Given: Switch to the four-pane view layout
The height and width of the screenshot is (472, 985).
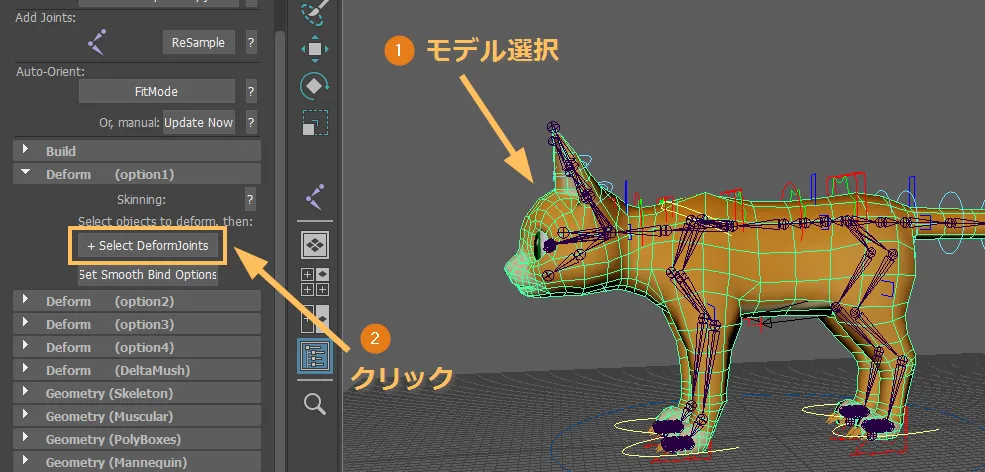Looking at the screenshot, I should pyautogui.click(x=315, y=281).
